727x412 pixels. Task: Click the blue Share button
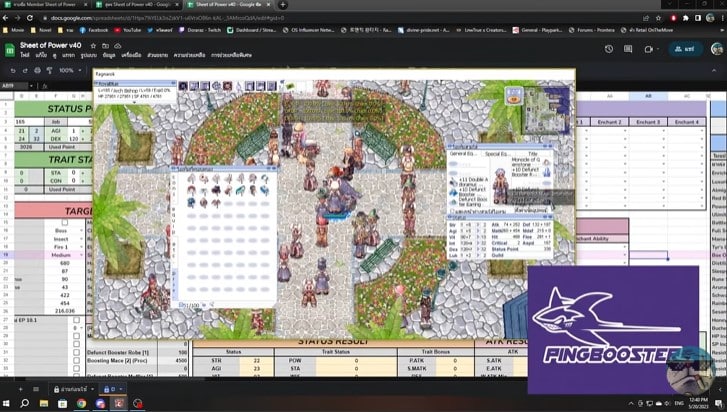tap(685, 49)
